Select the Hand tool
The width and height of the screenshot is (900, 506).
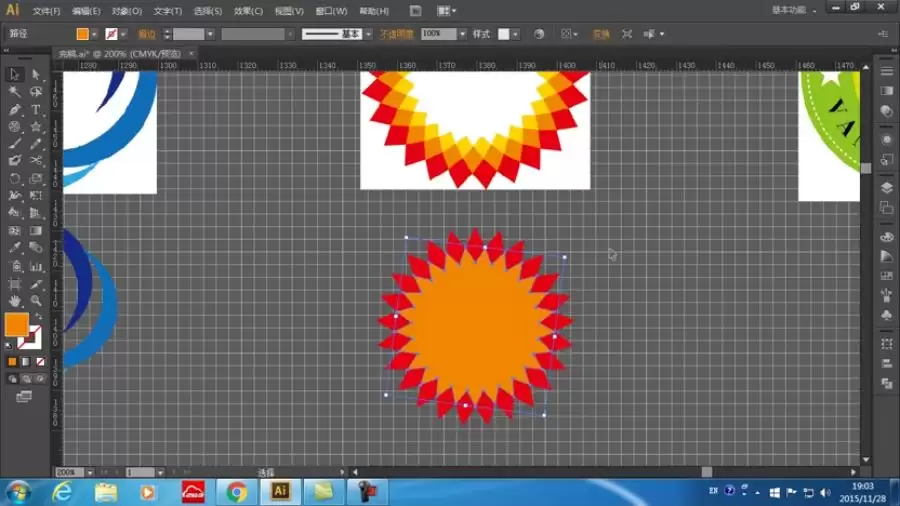click(x=14, y=301)
